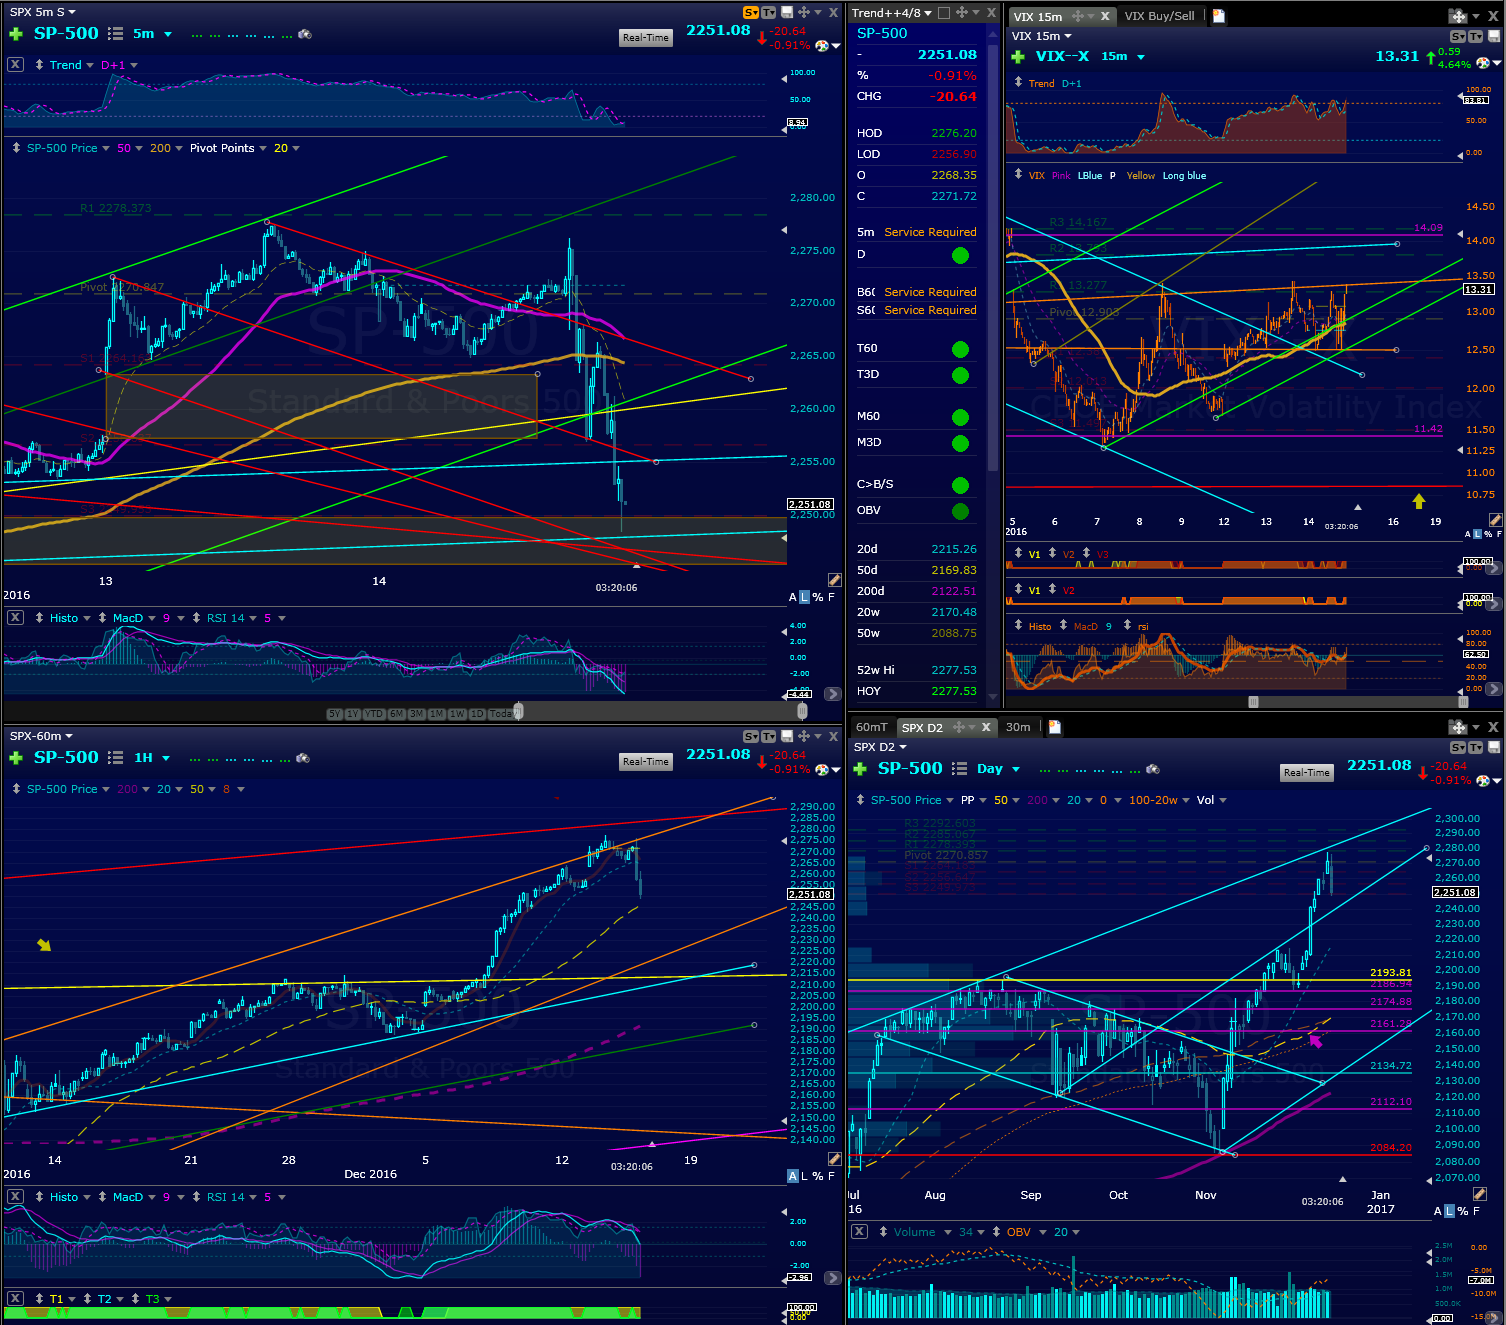The height and width of the screenshot is (1325, 1506).
Task: Toggle the % scale button in SPX 5m chart
Action: tap(818, 597)
